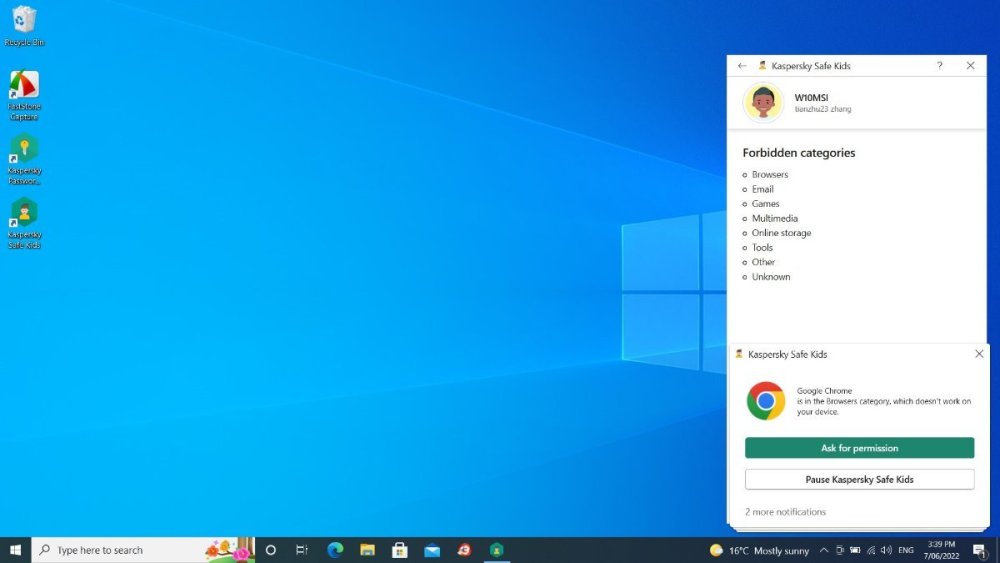Click the Browsers forbidden category
Image resolution: width=1000 pixels, height=563 pixels.
tap(770, 175)
